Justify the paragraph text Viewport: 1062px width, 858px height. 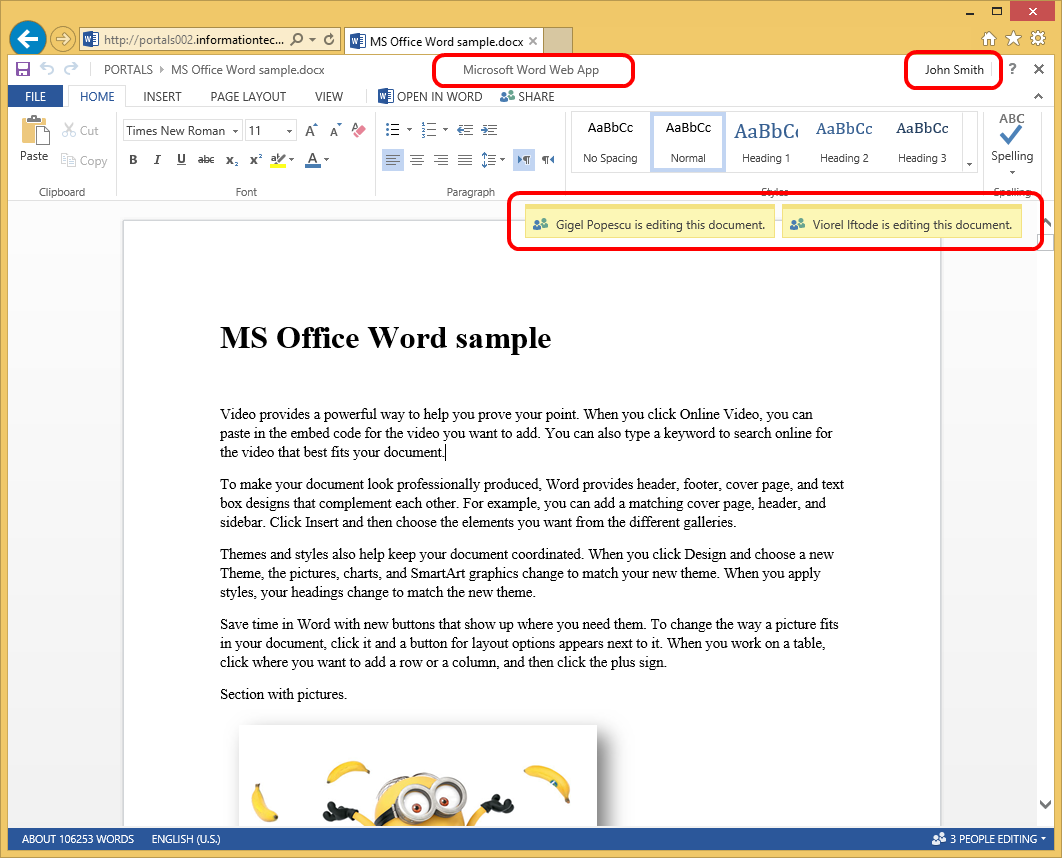tap(465, 160)
